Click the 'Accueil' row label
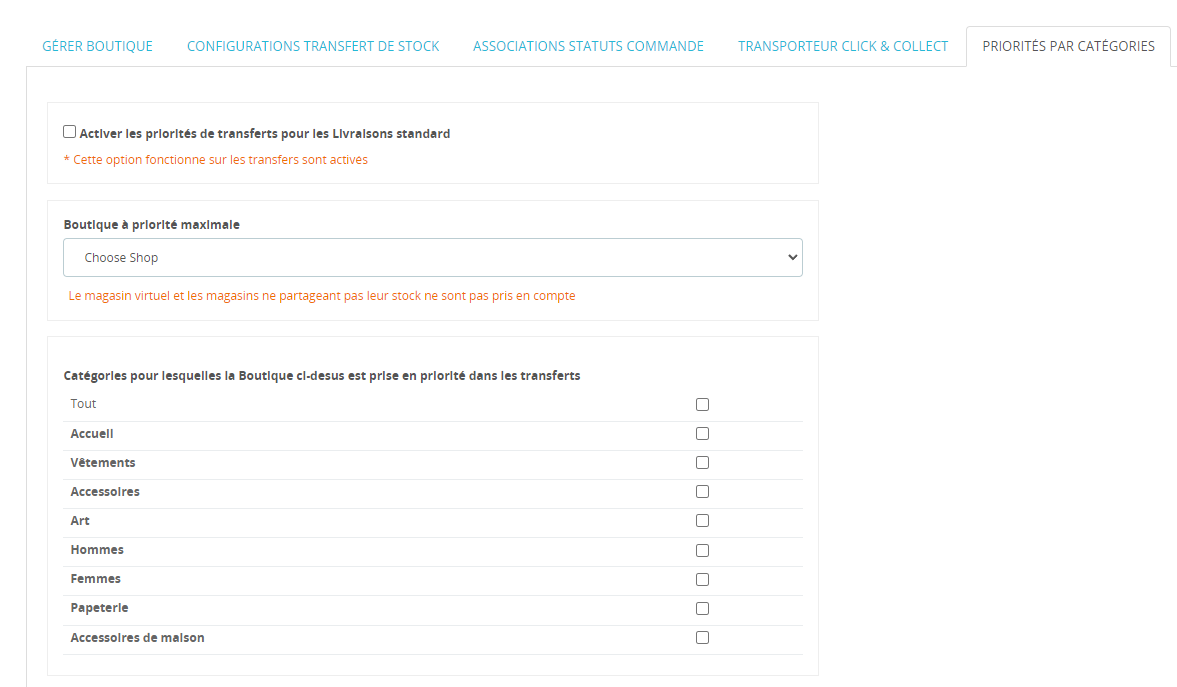 (x=92, y=434)
